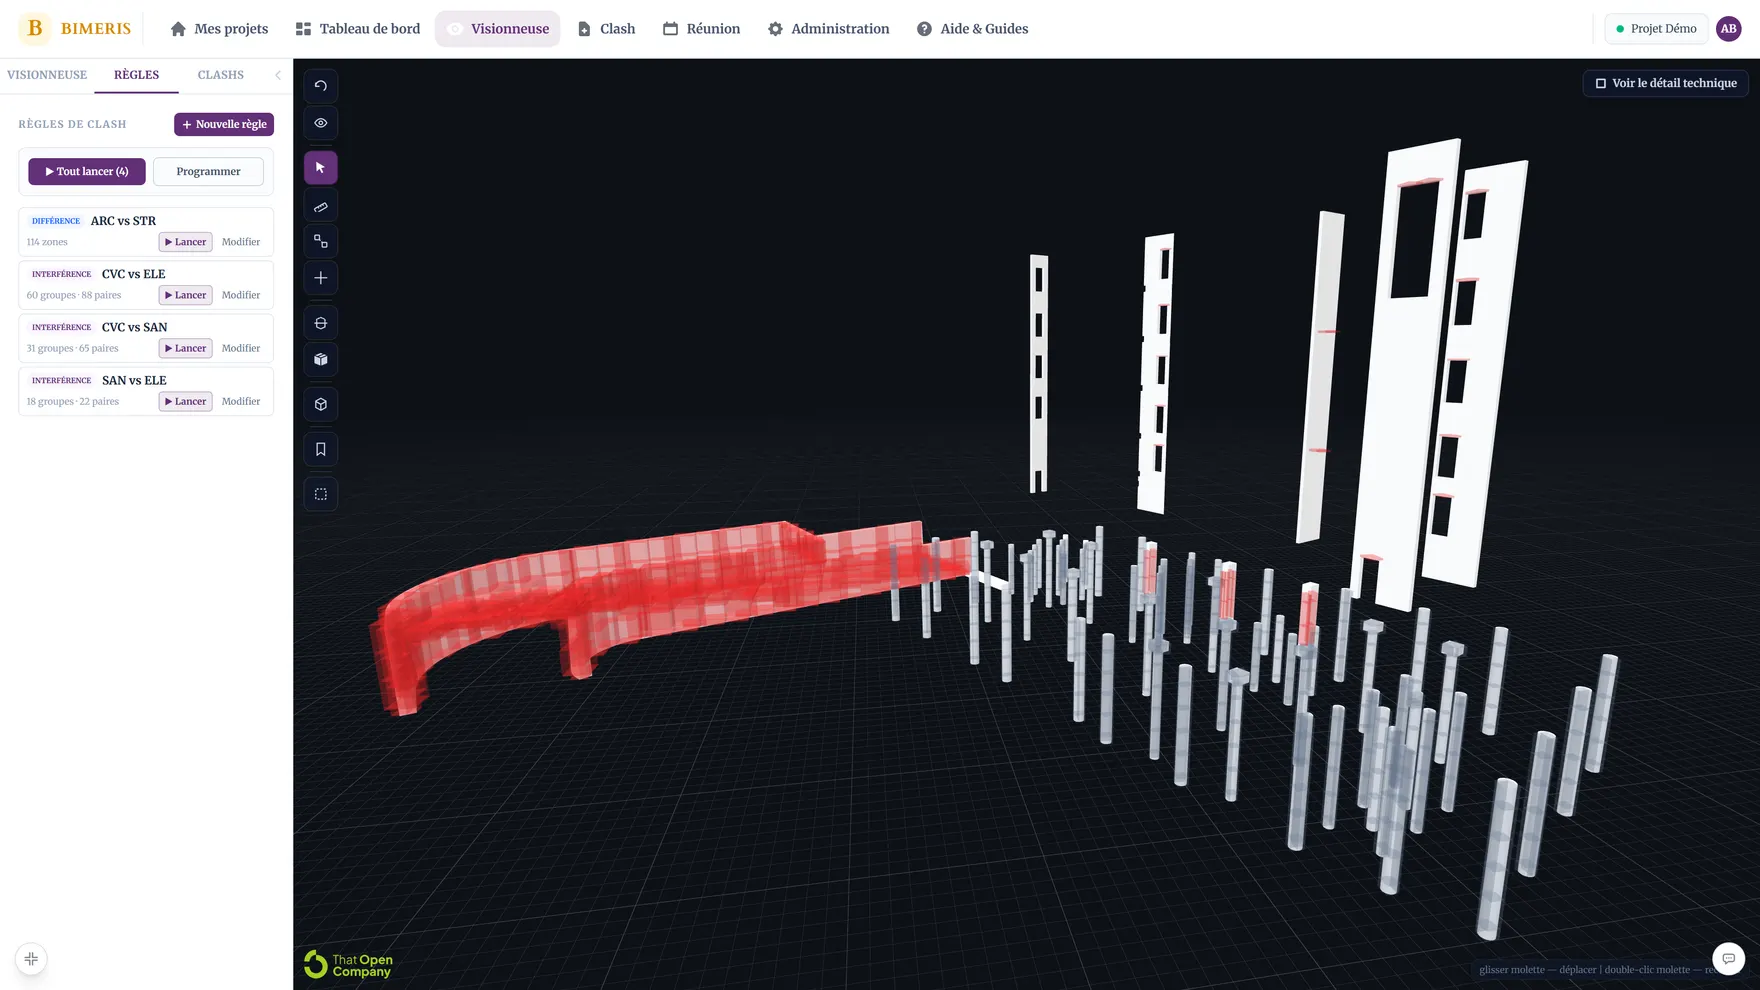Click the reset view rotate arrow icon
Image resolution: width=1760 pixels, height=990 pixels.
click(x=321, y=86)
